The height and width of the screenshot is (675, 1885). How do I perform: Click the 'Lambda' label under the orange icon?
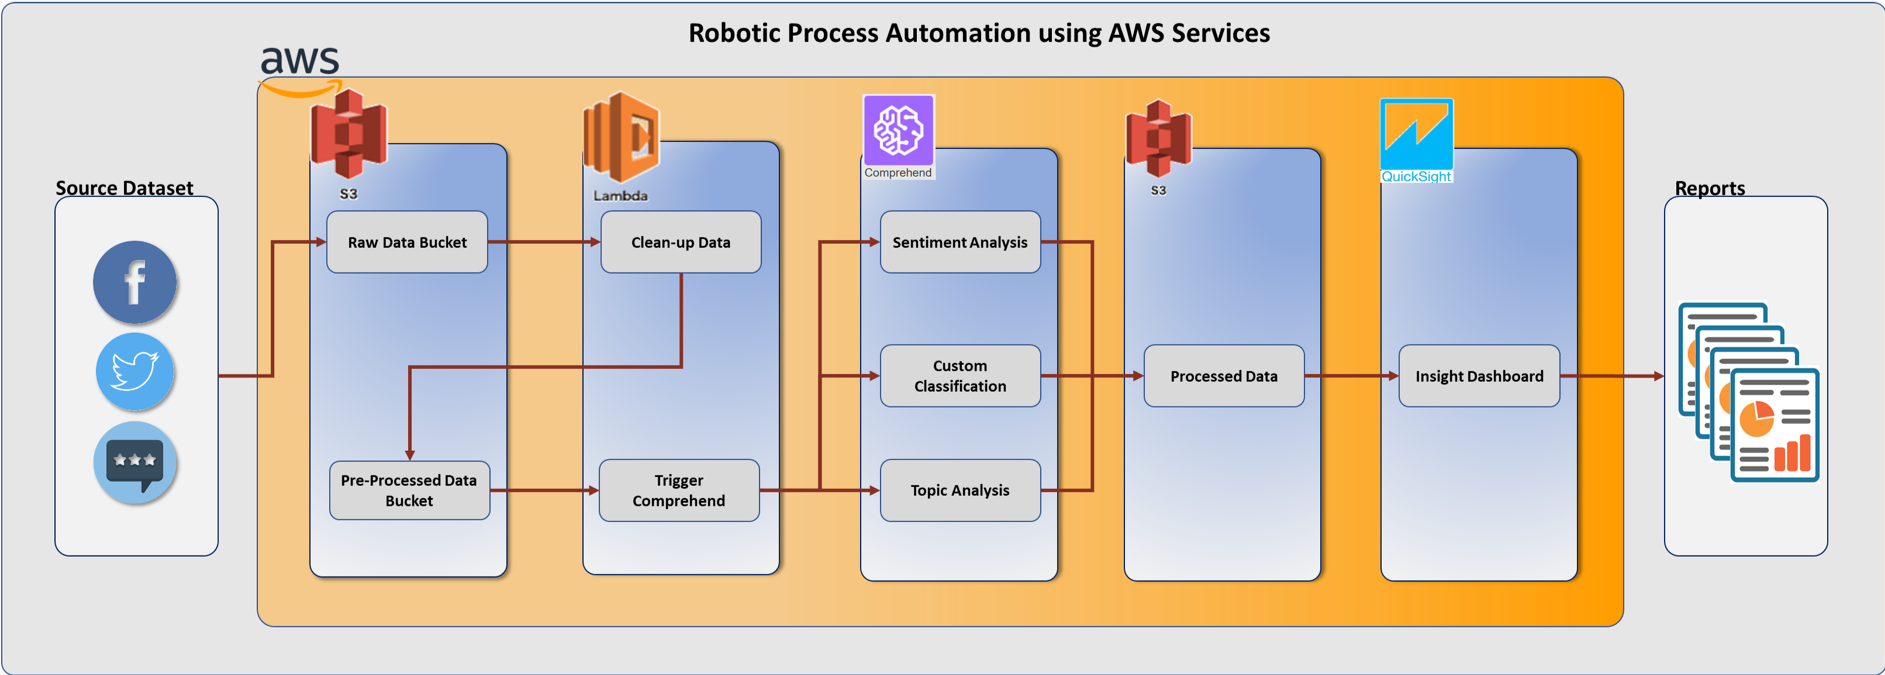(x=620, y=196)
